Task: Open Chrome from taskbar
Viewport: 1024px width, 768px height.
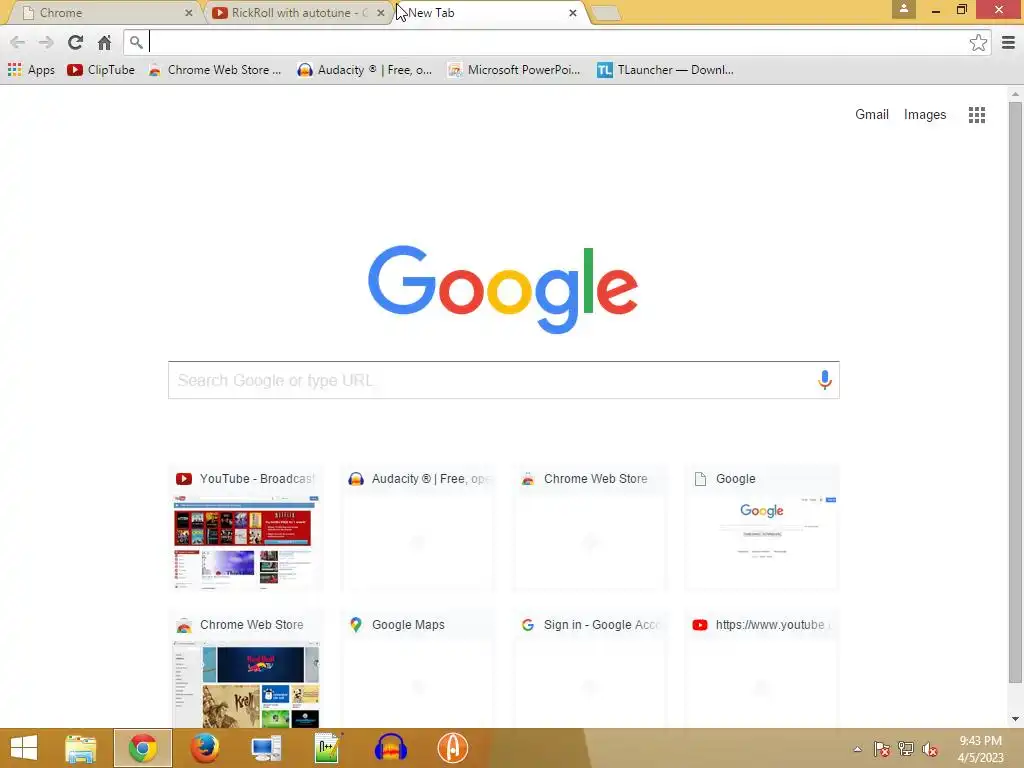Action: pos(142,748)
